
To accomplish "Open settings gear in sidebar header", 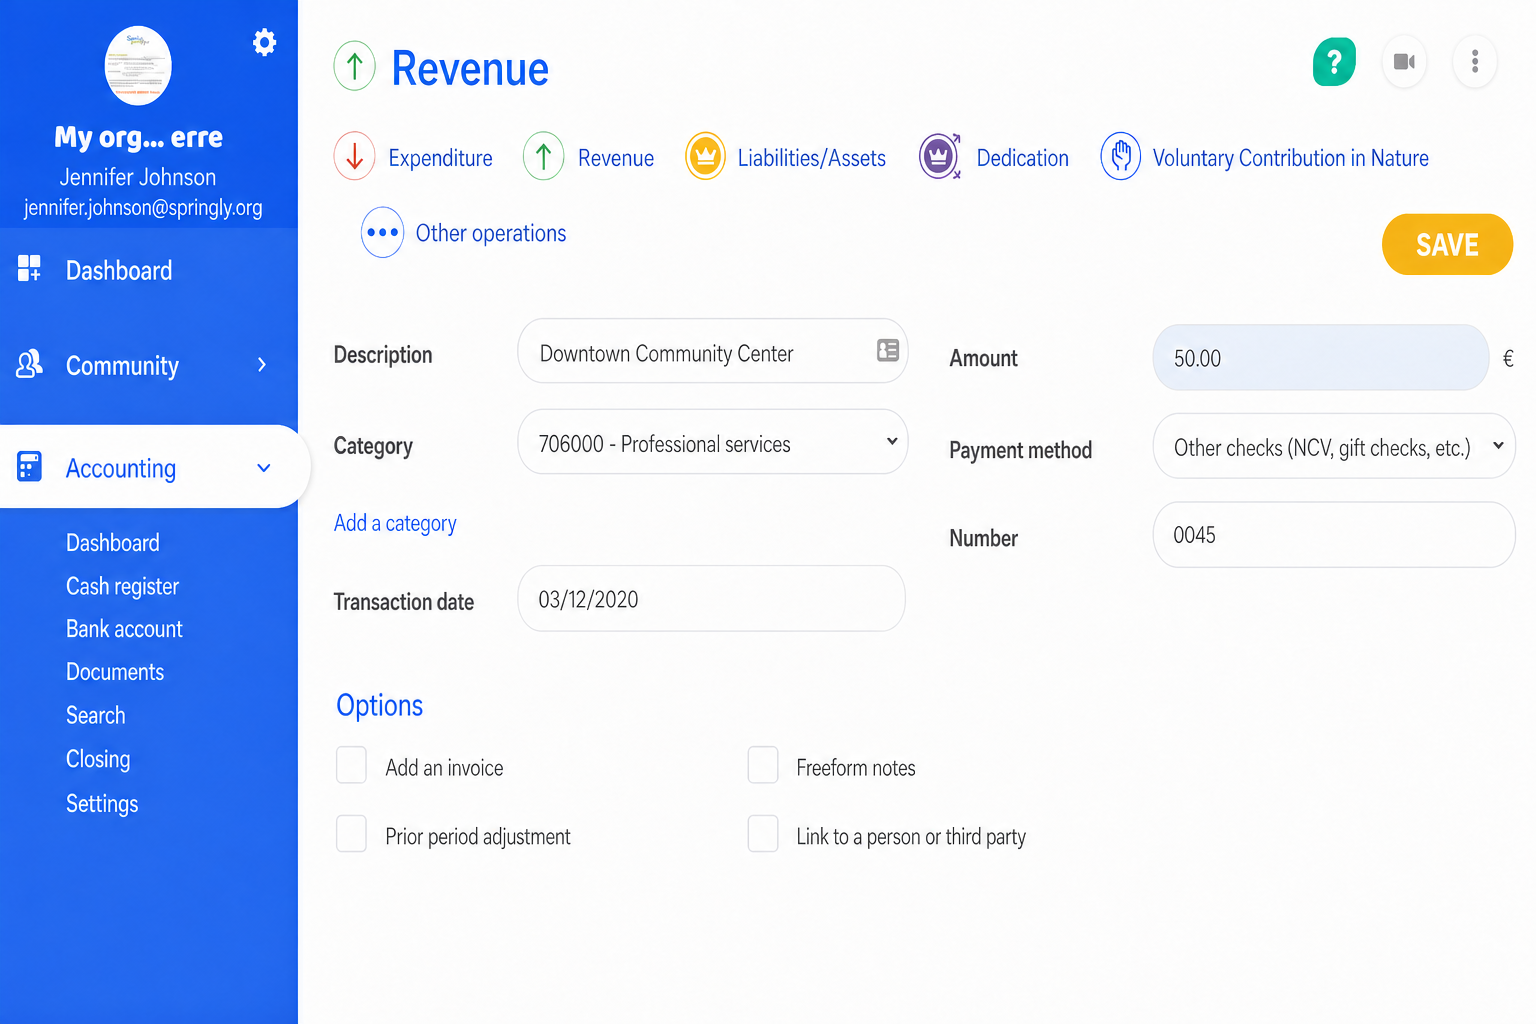I will click(264, 42).
